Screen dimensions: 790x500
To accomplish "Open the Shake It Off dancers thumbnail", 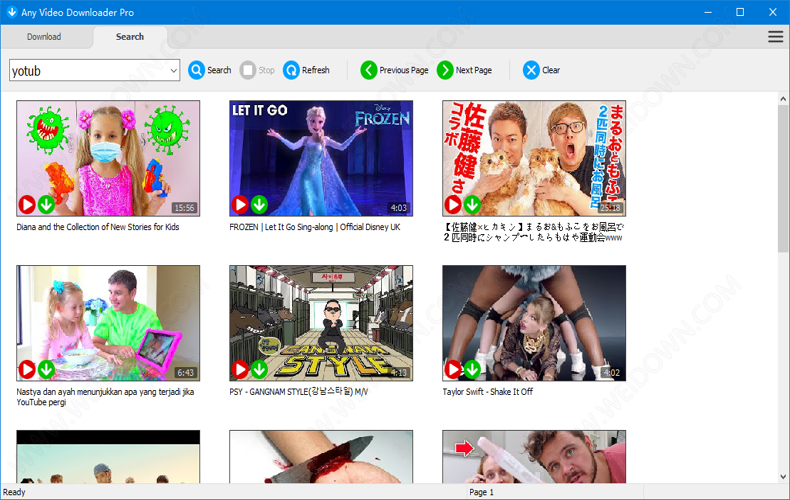I will click(x=534, y=323).
